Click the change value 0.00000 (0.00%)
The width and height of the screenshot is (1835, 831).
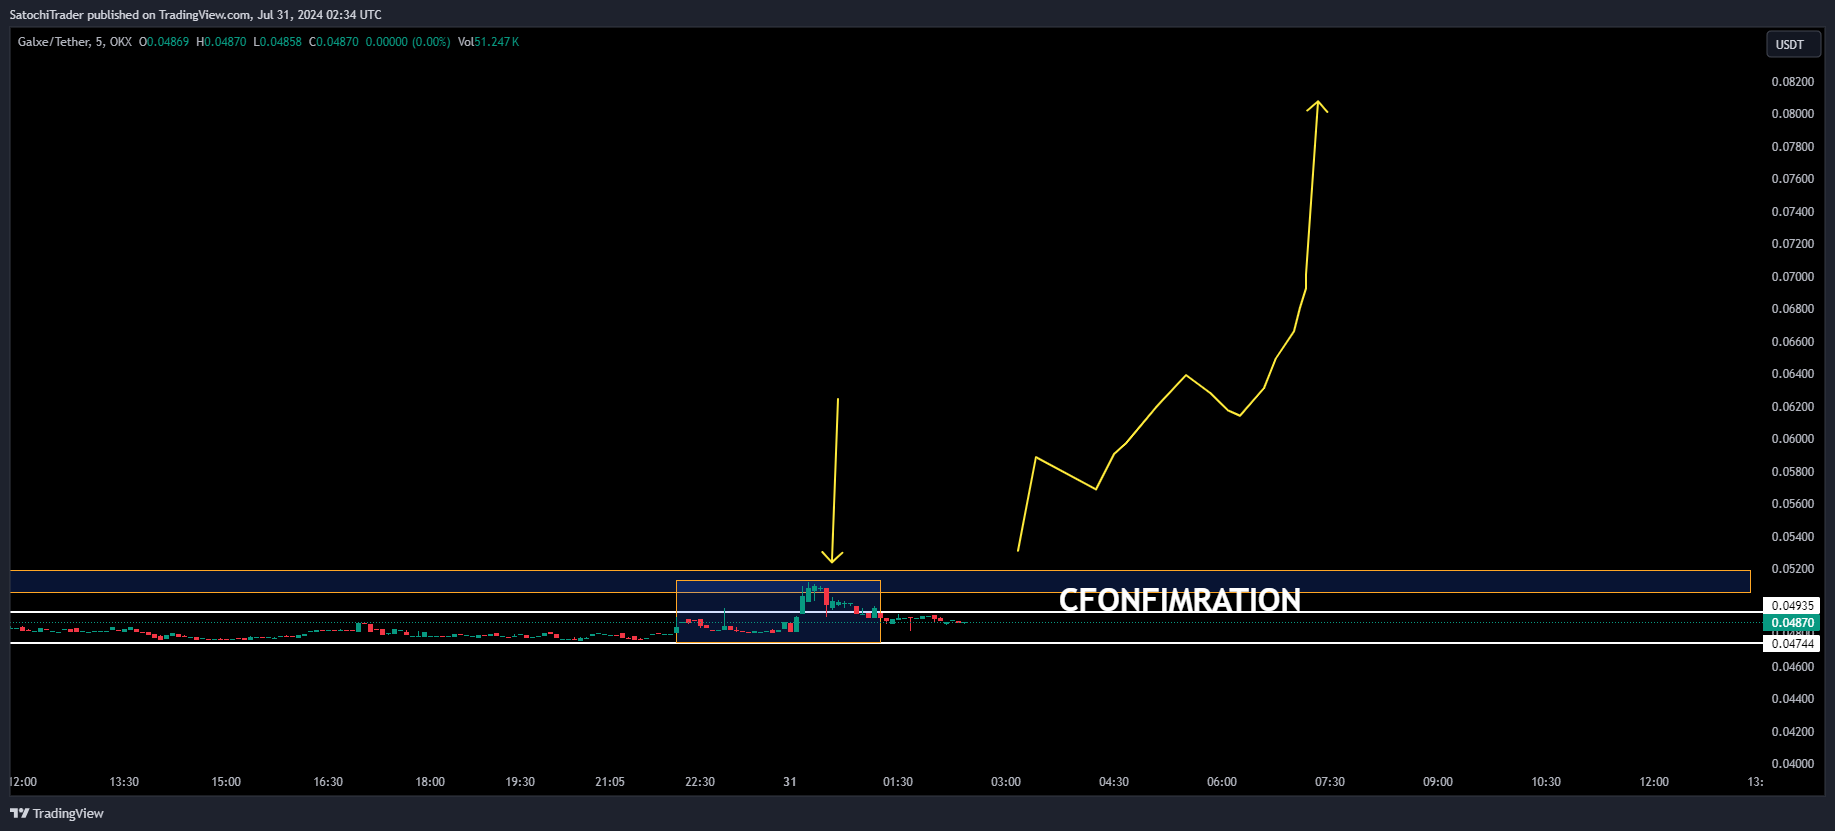click(408, 42)
